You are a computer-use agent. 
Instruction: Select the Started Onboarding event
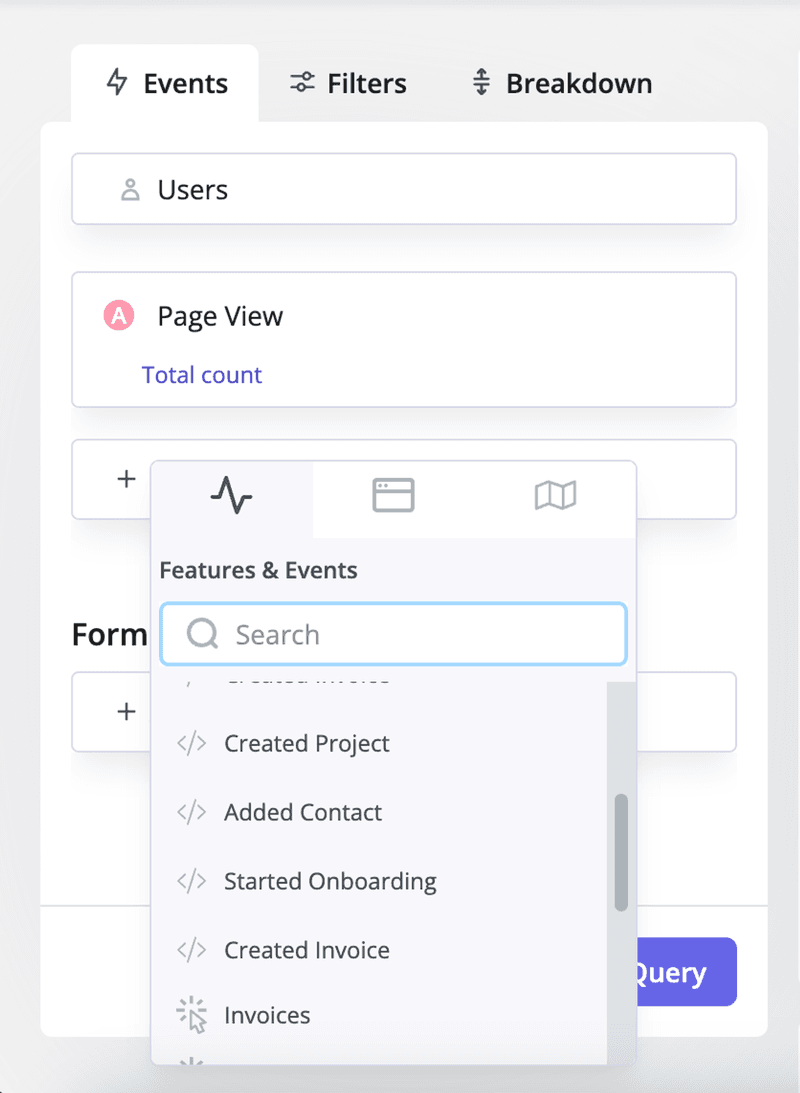click(x=330, y=881)
